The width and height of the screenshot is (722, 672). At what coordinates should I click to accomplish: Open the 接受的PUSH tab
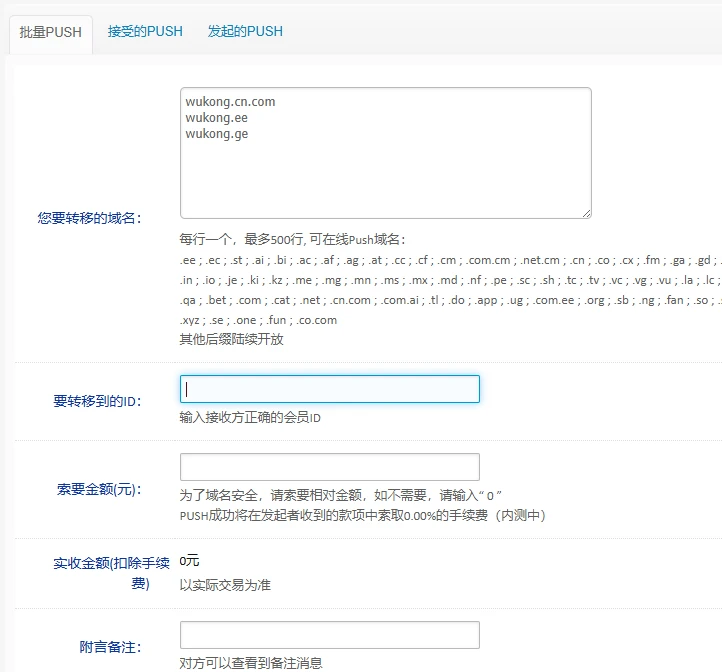tap(145, 31)
